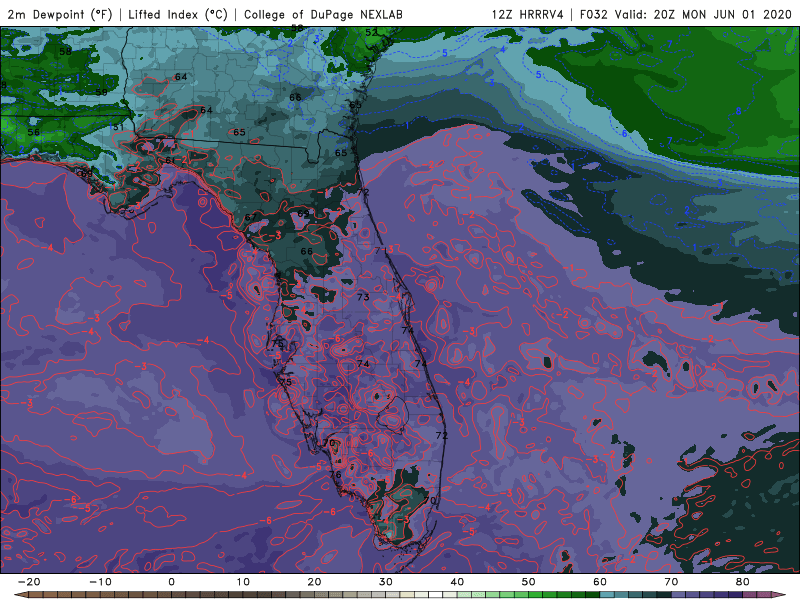Click the light teal colorbar swatch below 60

click(x=607, y=595)
